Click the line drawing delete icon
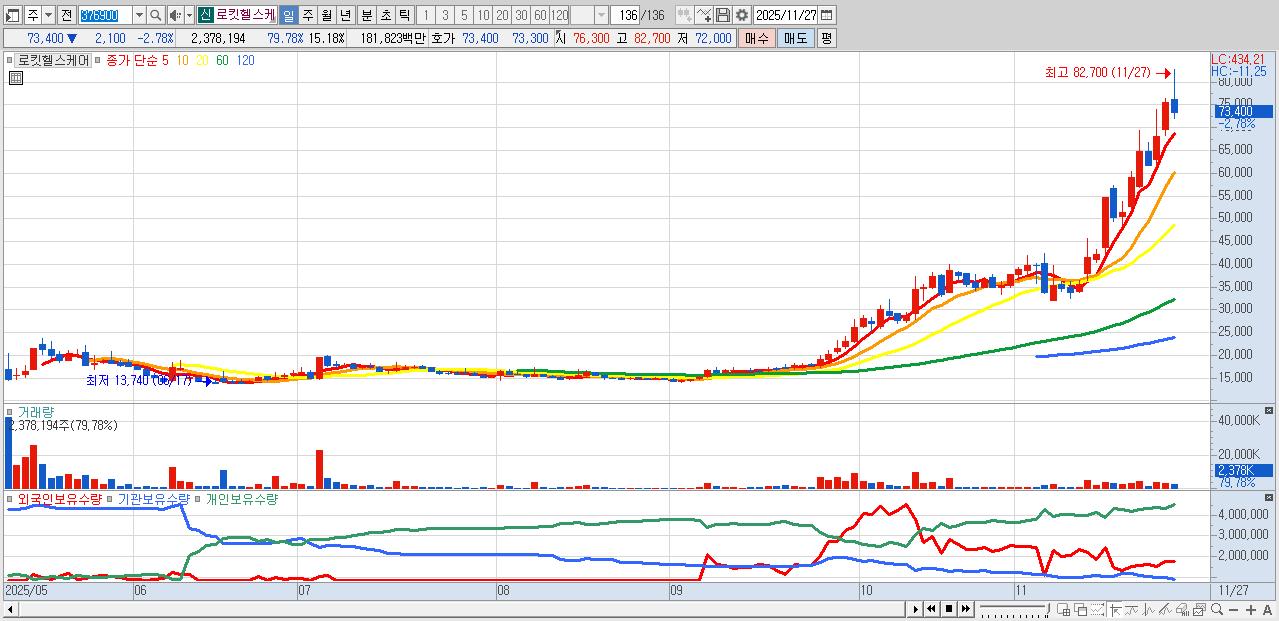This screenshot has width=1279, height=621. 703,15
